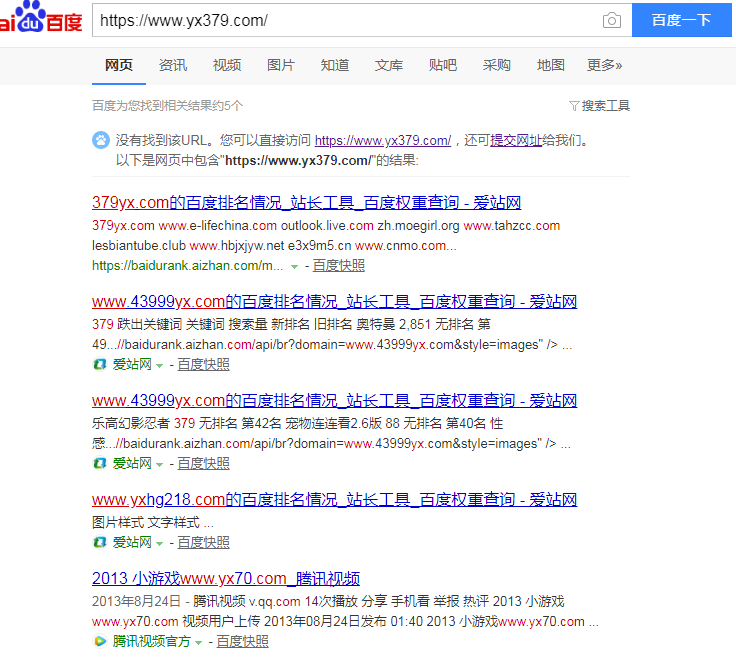736x664 pixels.
Task: Click aizhan favicon under yxhg218 result
Action: [100, 542]
